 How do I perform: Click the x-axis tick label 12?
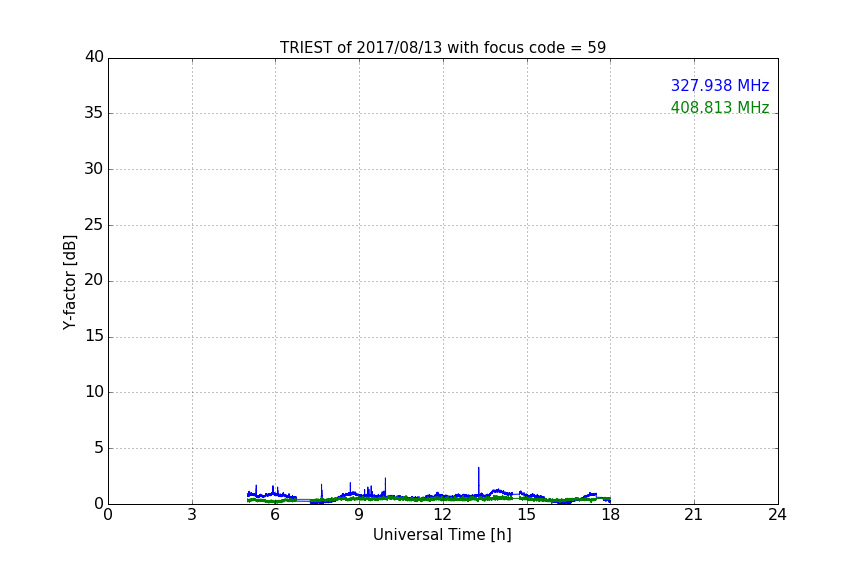[442, 515]
